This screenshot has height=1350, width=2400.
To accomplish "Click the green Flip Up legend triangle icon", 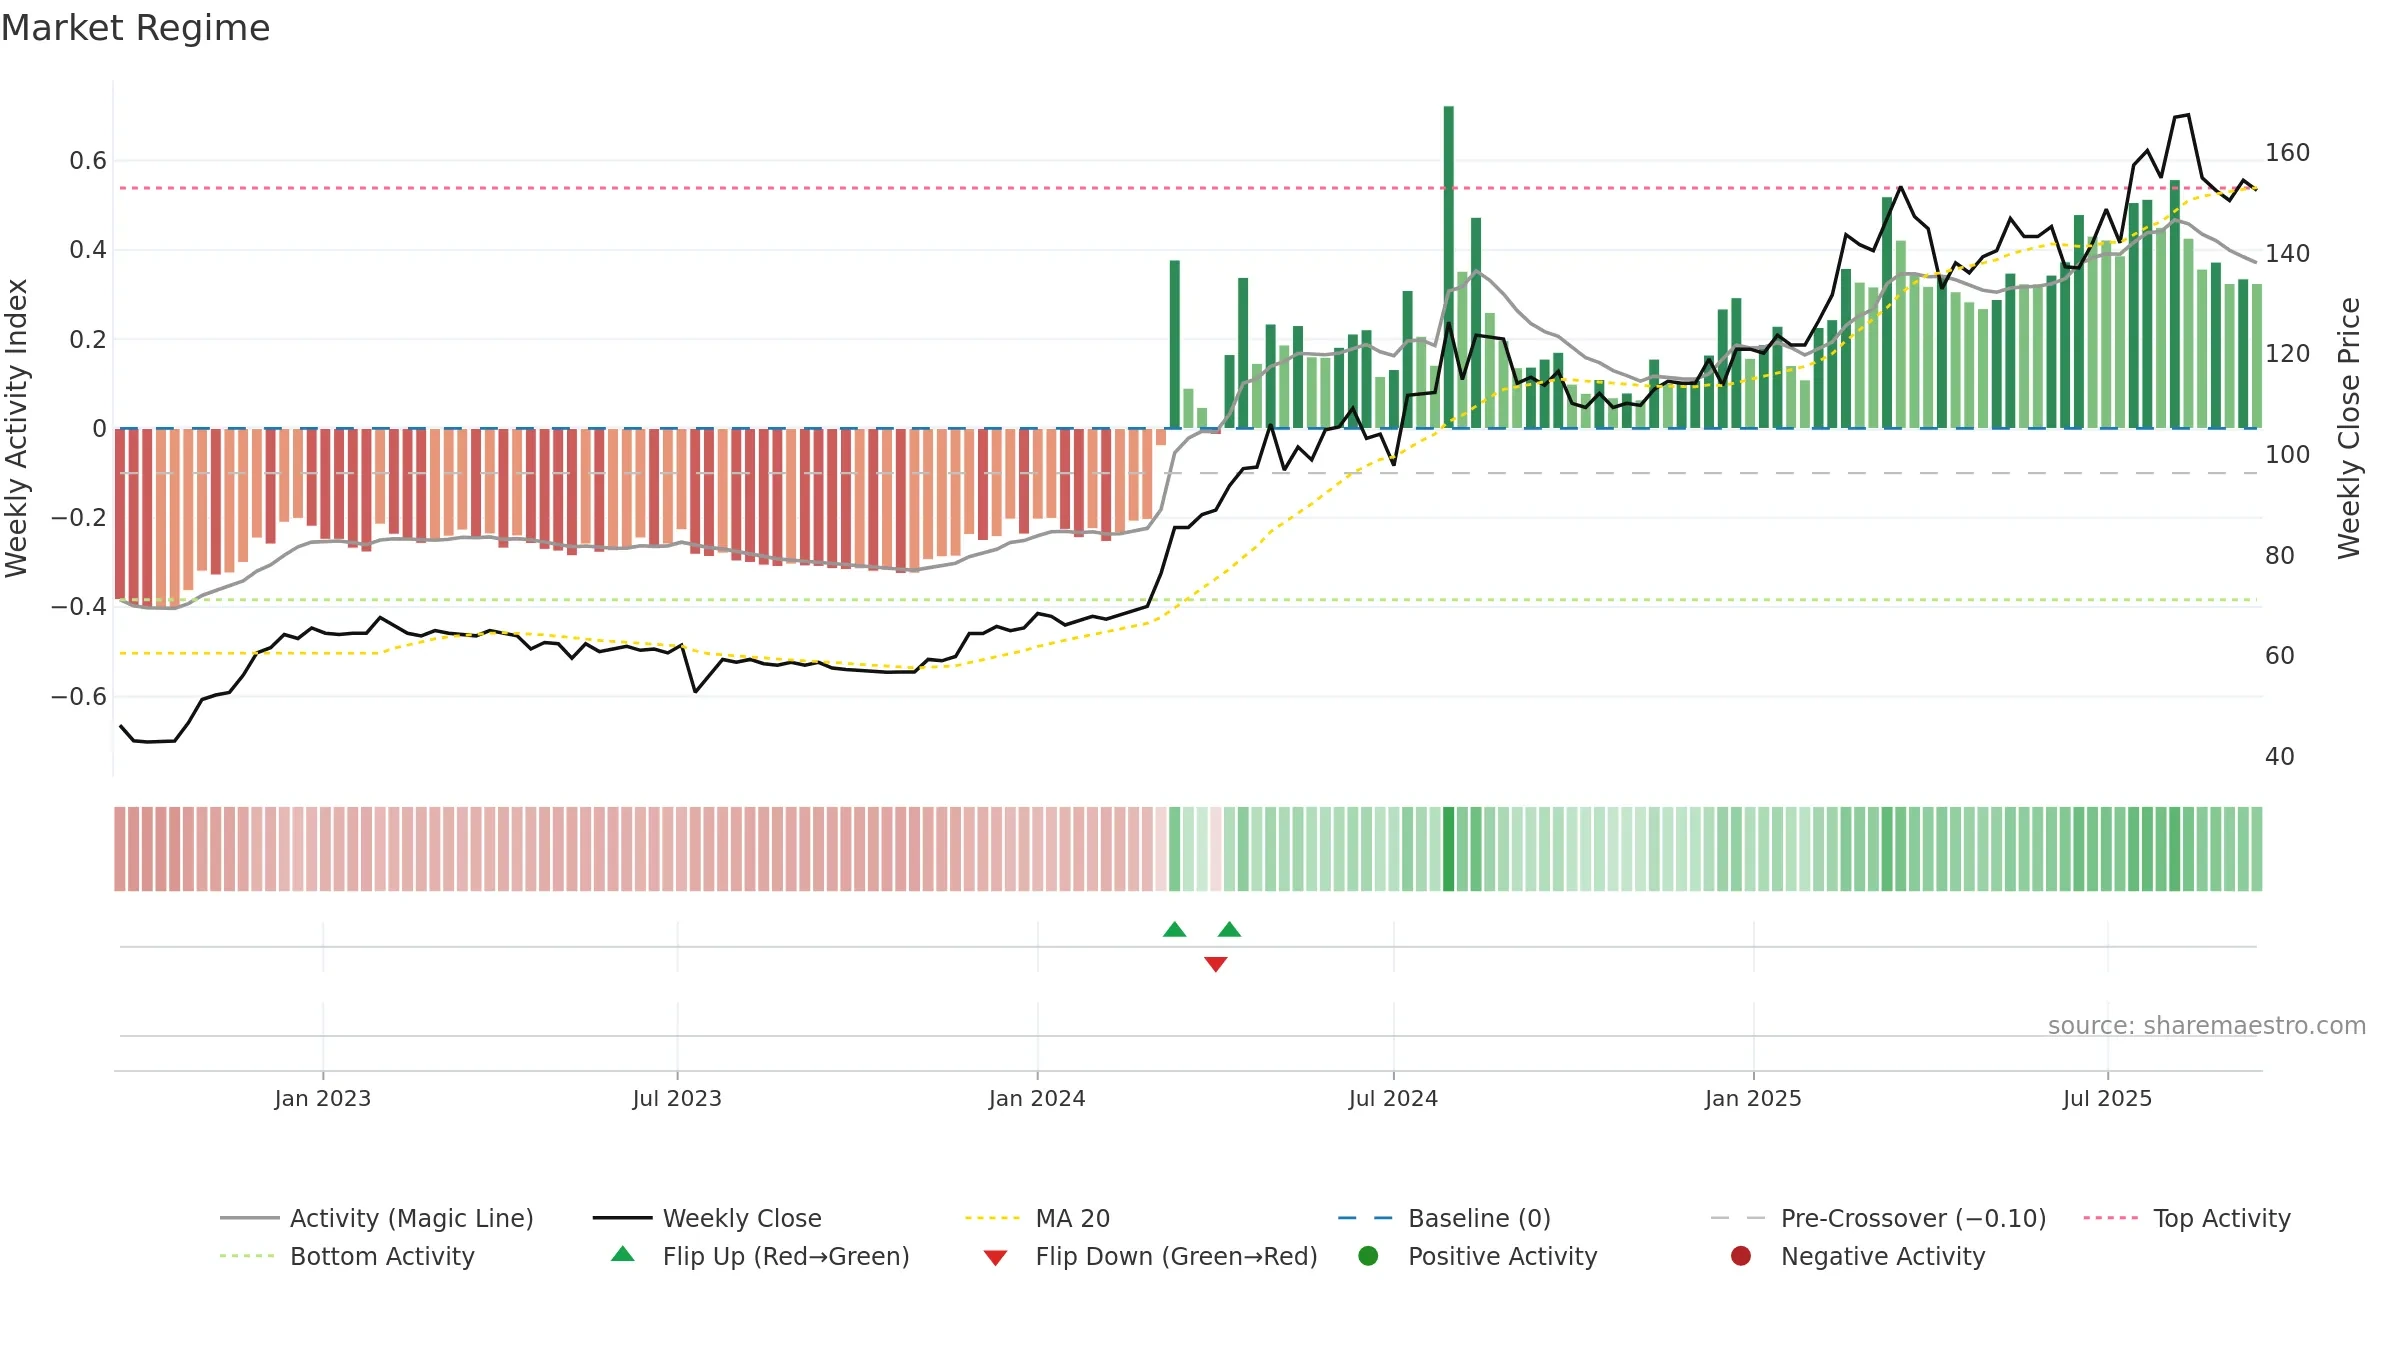I will point(623,1254).
